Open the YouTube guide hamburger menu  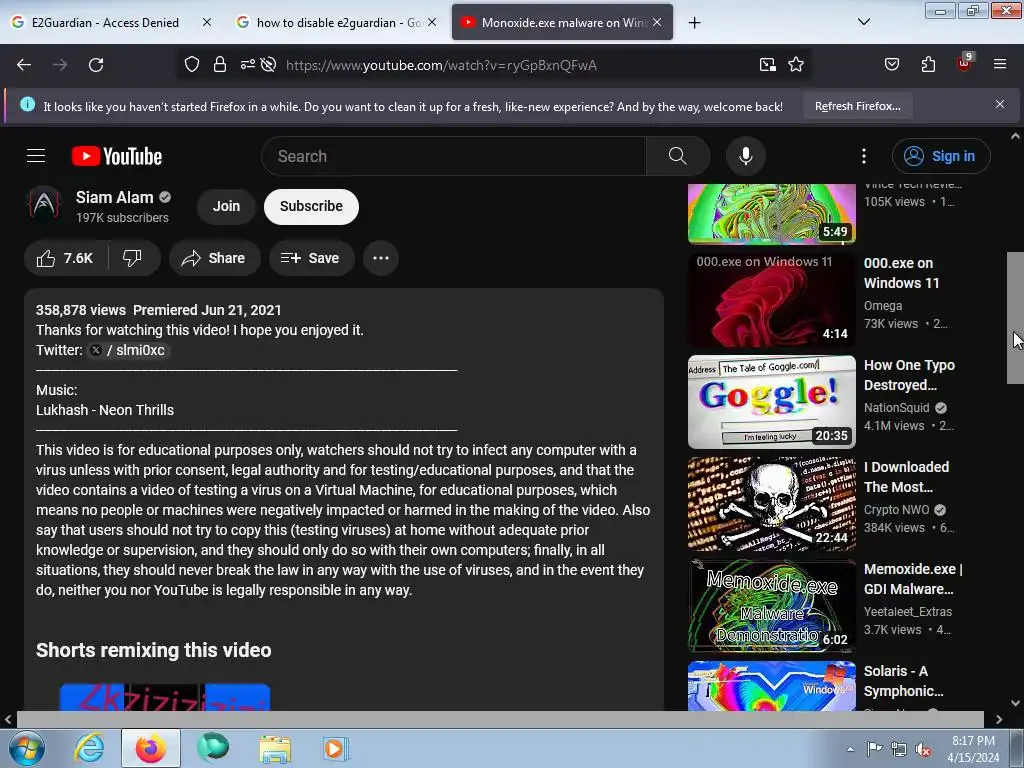tap(36, 156)
